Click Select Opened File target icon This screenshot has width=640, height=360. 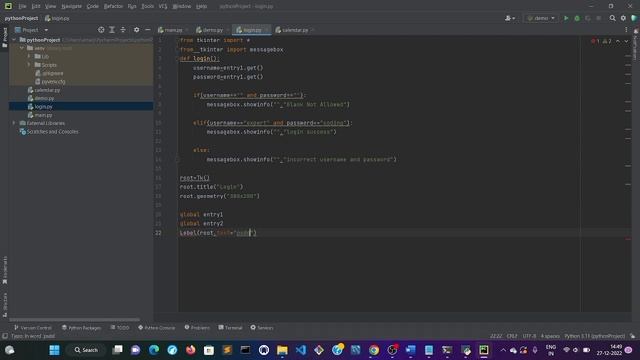point(101,30)
